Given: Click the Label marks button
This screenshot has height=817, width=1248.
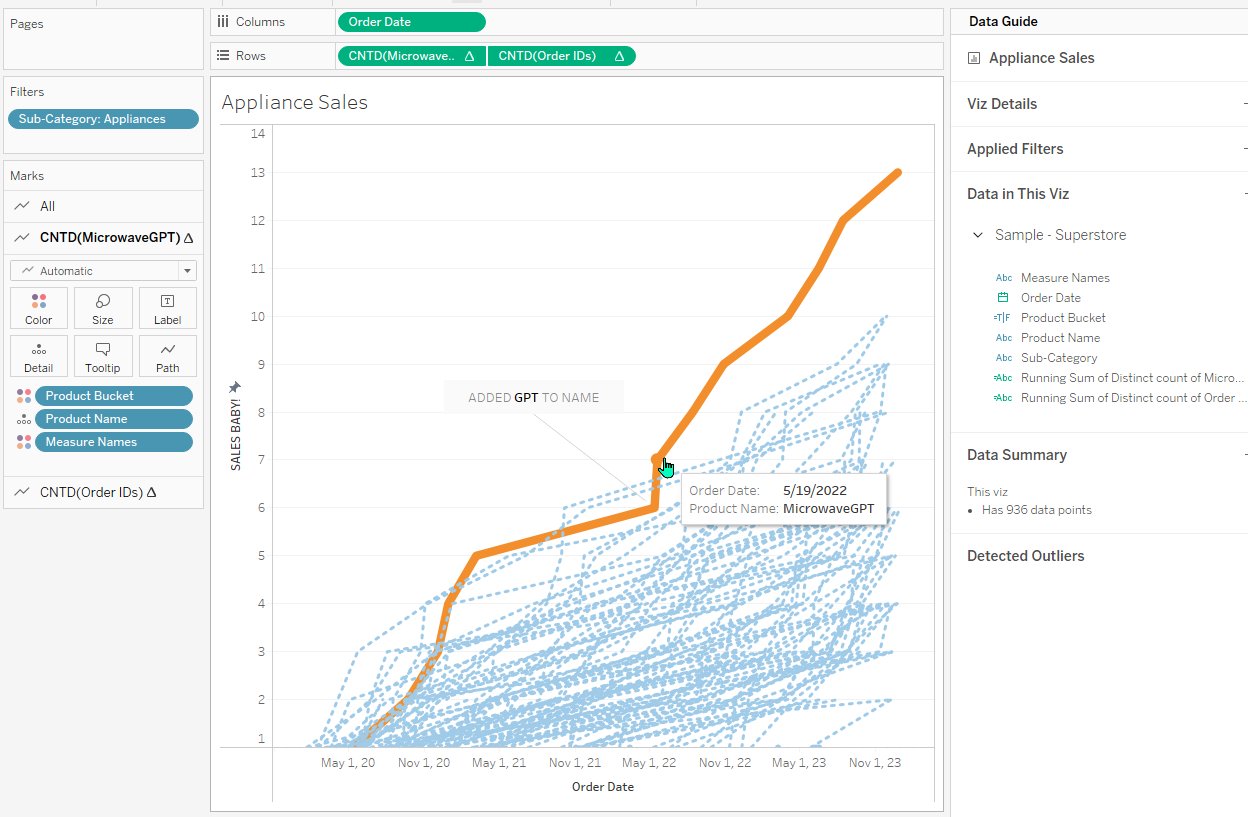Looking at the screenshot, I should [x=167, y=308].
